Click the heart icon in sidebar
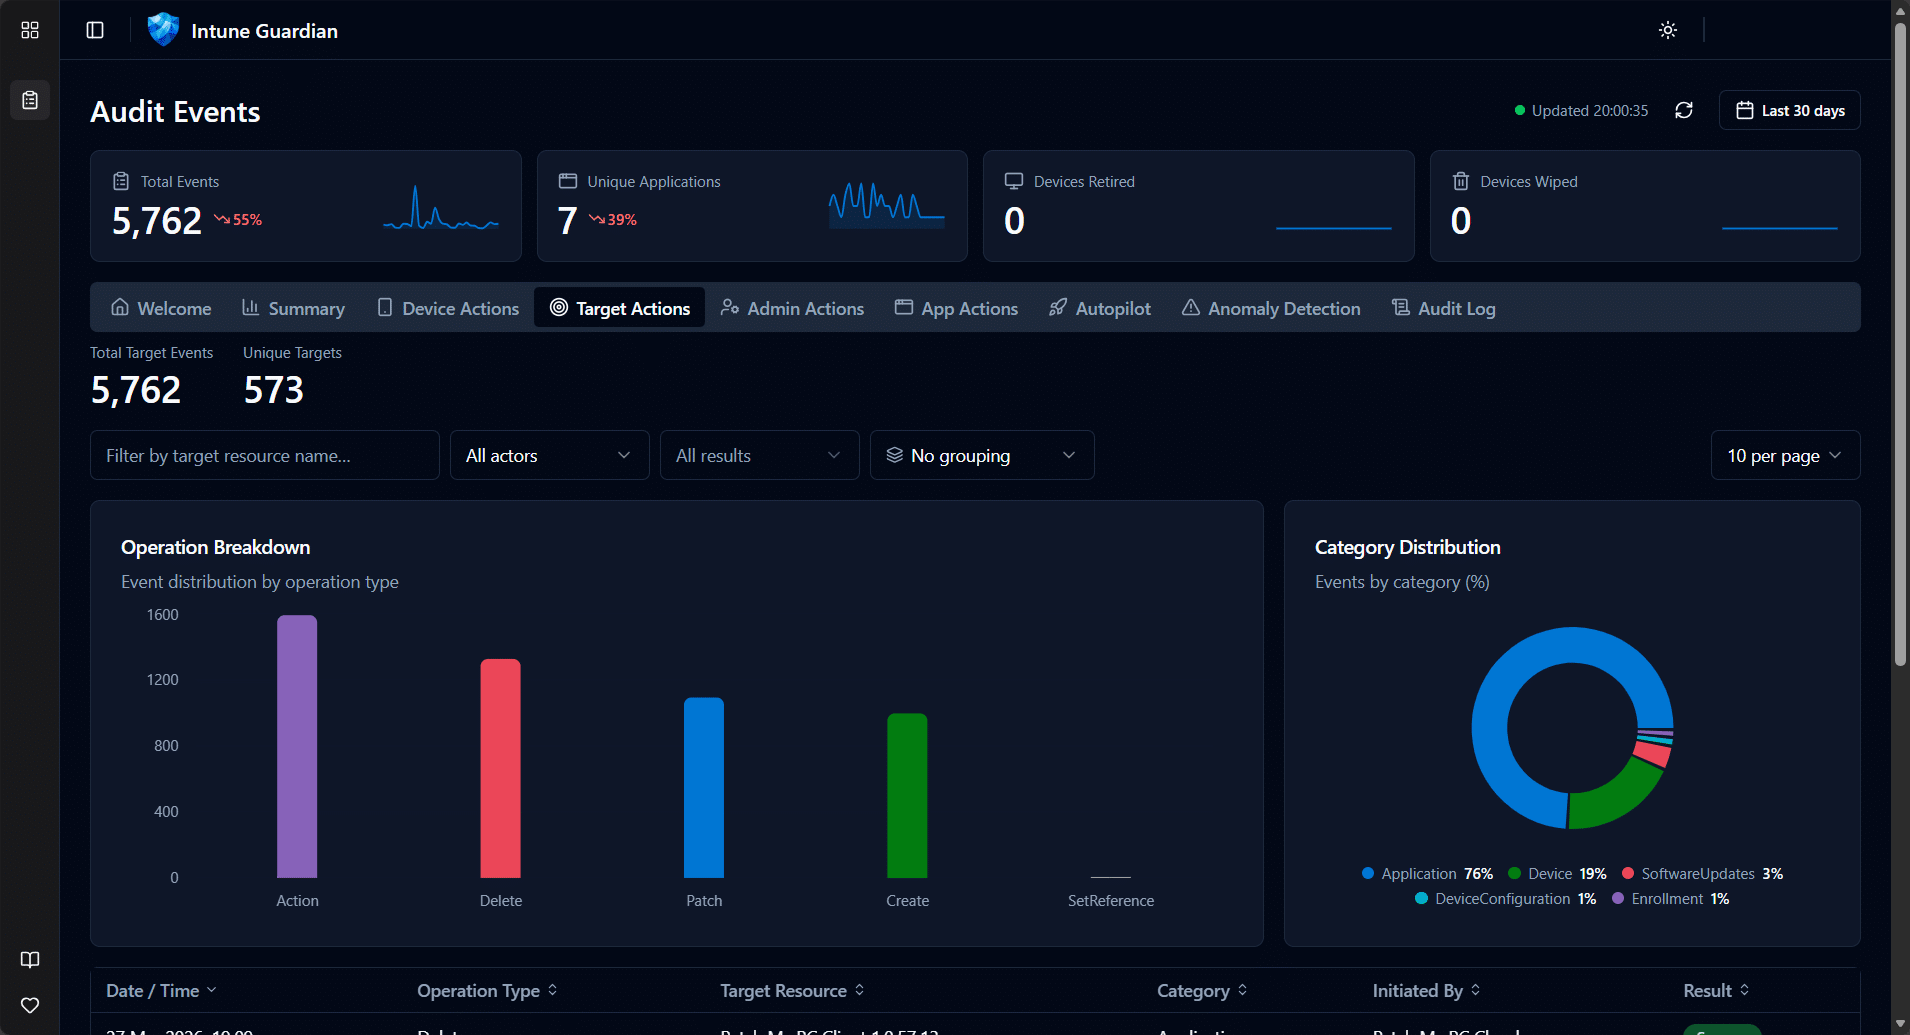The width and height of the screenshot is (1910, 1035). coord(30,1005)
